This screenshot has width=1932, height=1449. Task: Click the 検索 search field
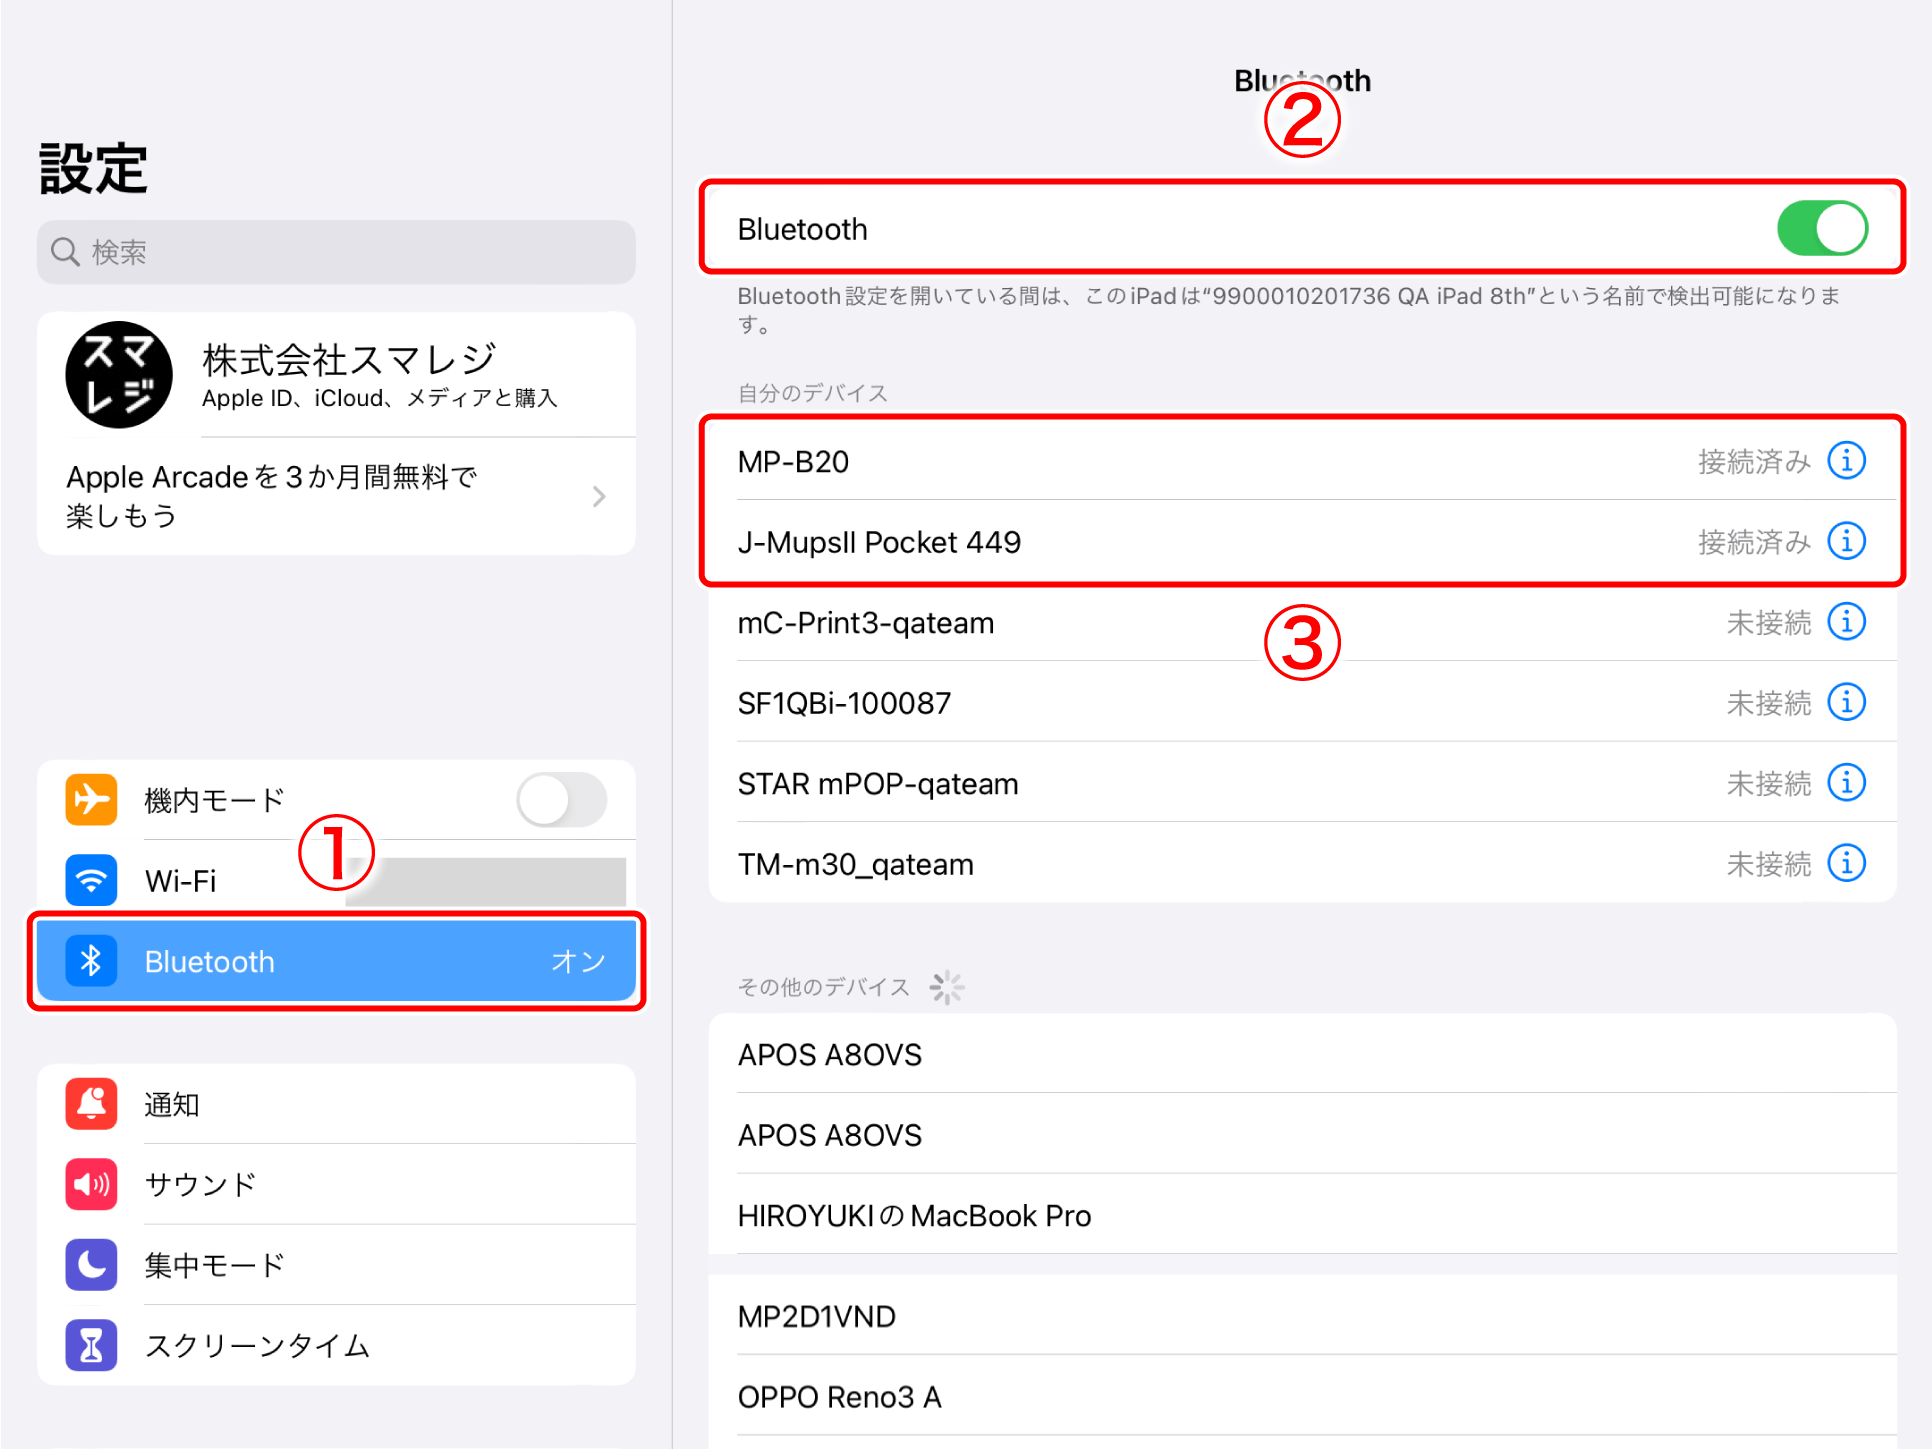(x=336, y=252)
